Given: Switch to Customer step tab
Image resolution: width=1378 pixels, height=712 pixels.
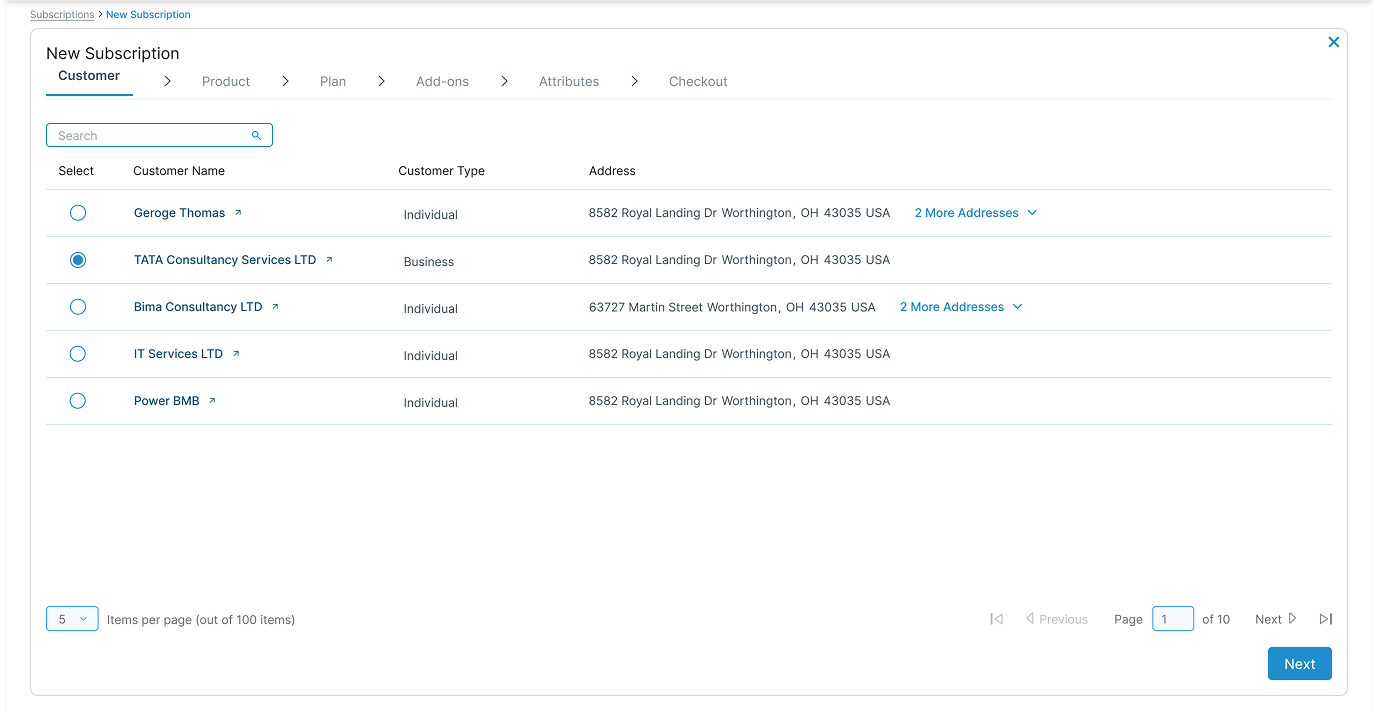Looking at the screenshot, I should coord(89,76).
